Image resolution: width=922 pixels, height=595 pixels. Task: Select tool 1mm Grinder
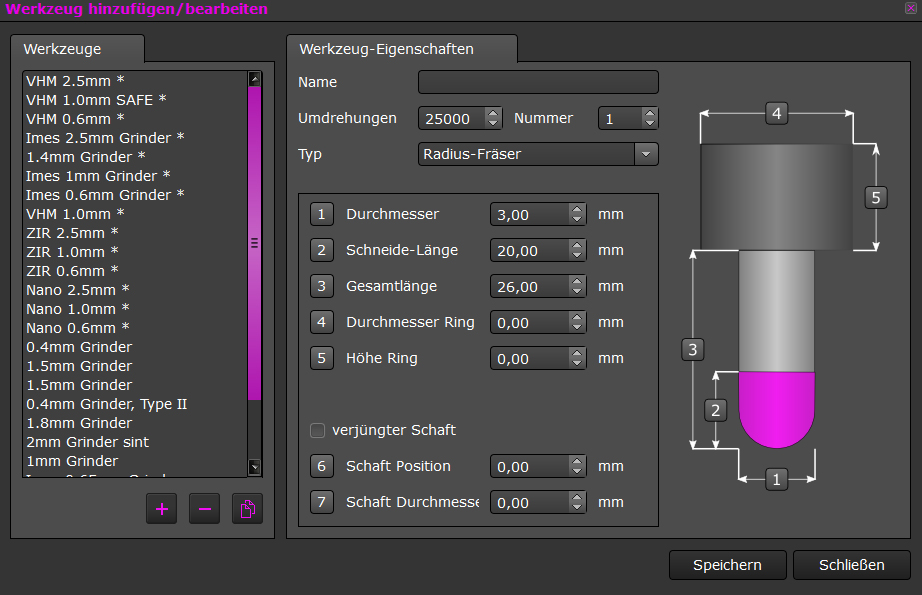coord(135,461)
